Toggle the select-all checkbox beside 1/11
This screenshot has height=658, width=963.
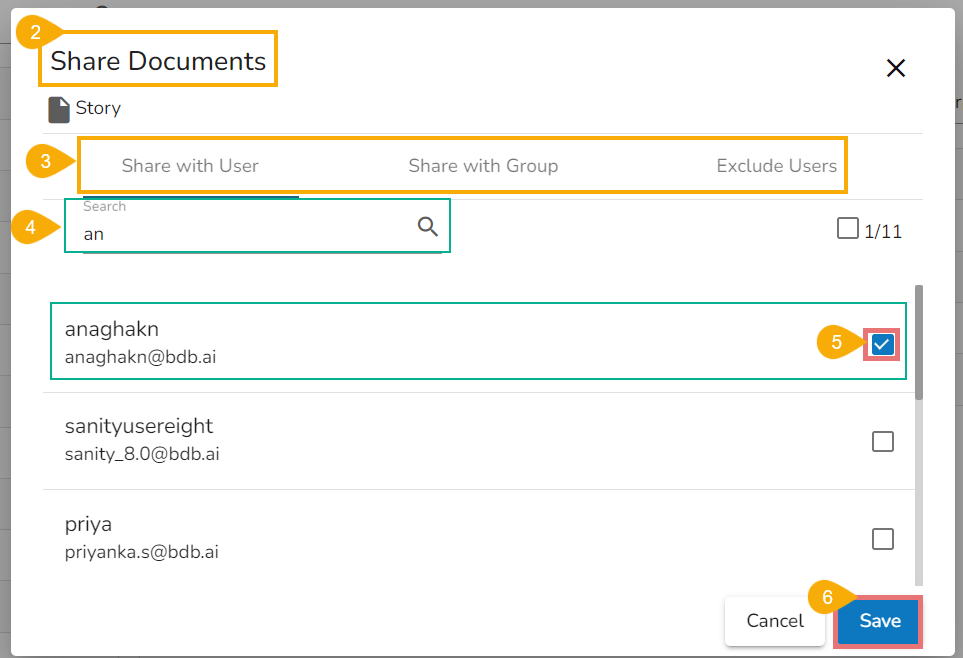(847, 229)
